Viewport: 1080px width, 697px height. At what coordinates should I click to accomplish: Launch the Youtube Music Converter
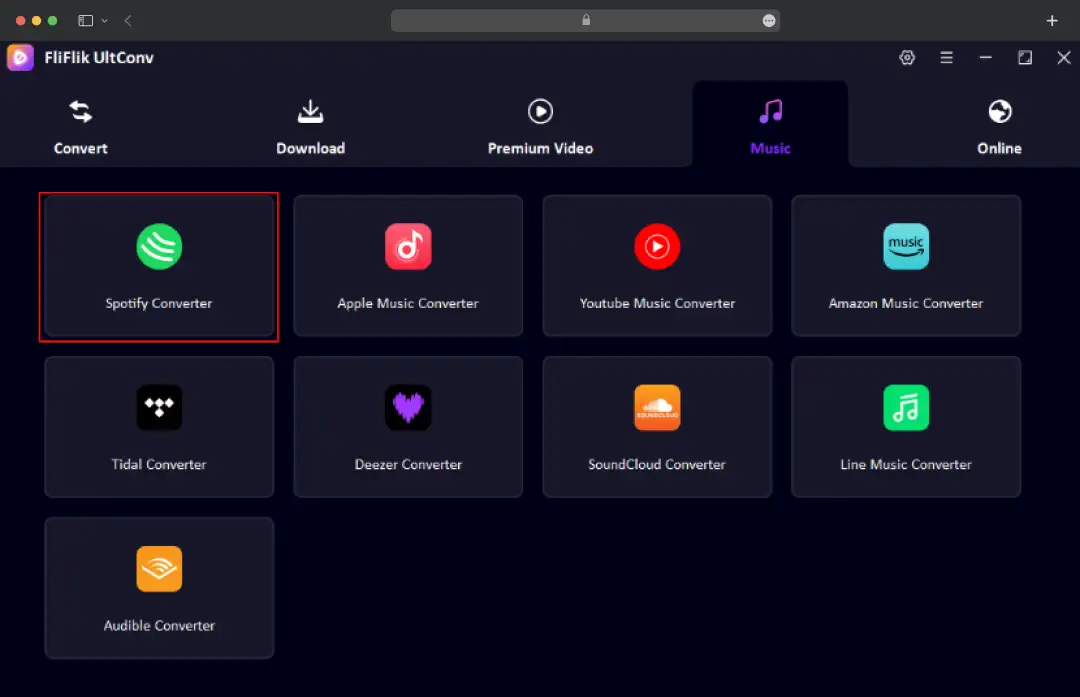(x=657, y=265)
